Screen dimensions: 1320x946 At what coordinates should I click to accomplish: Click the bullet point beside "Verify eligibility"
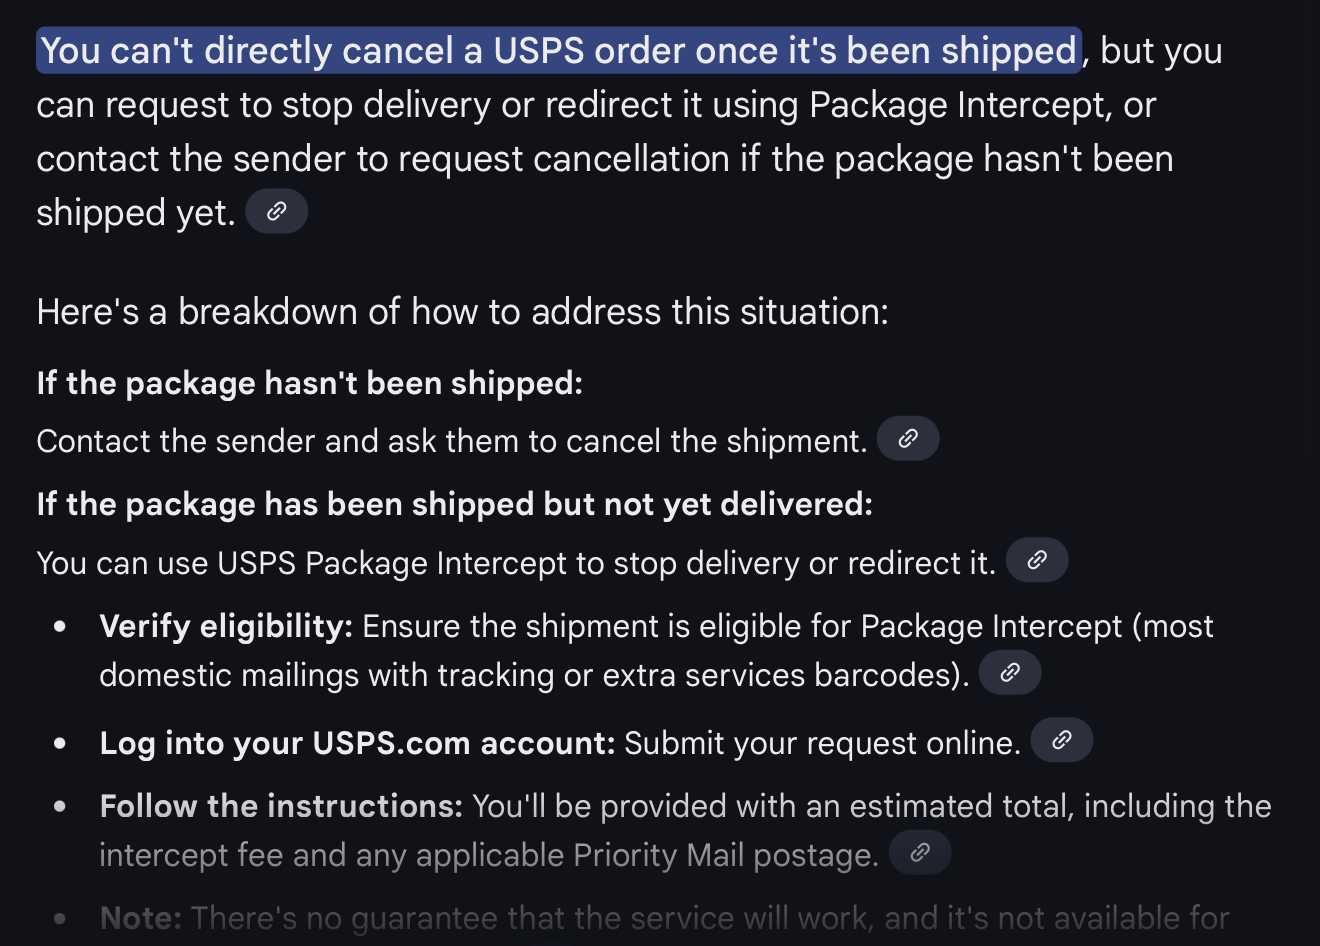[60, 627]
